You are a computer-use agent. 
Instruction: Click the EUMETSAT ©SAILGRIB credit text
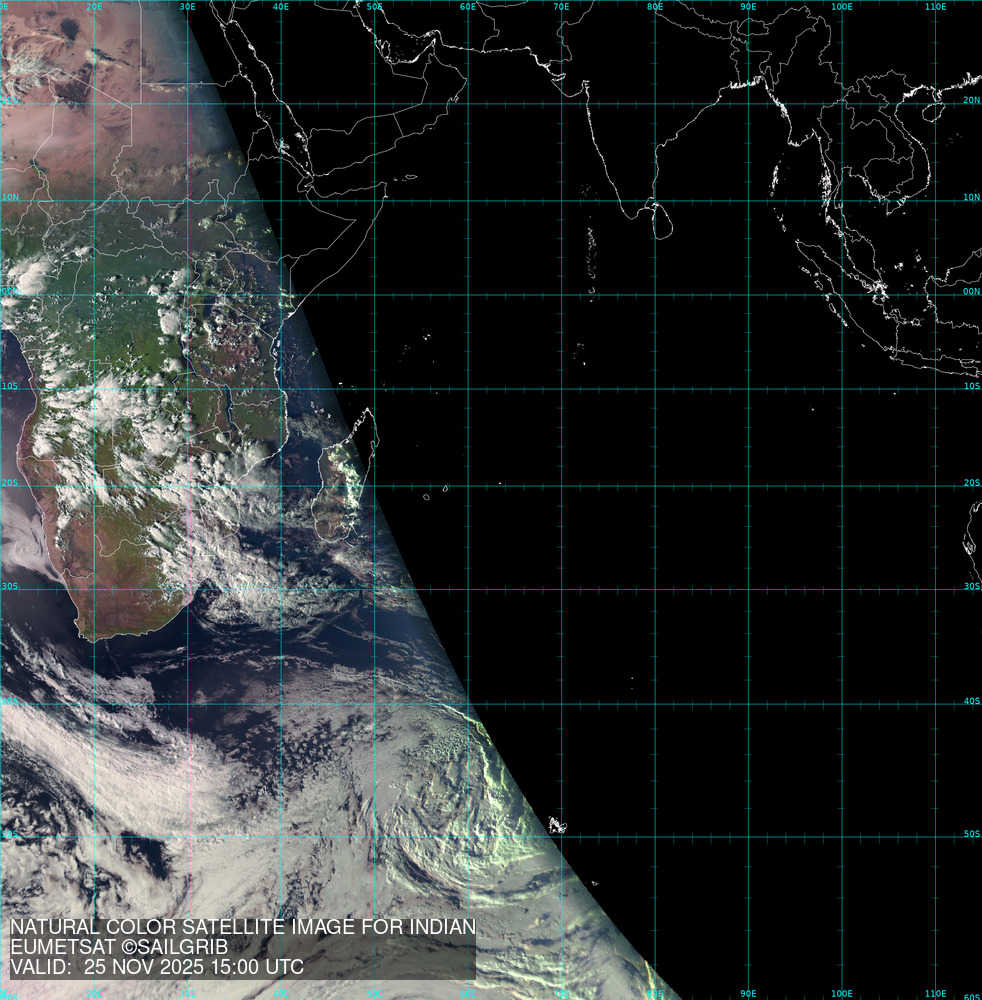coord(119,947)
